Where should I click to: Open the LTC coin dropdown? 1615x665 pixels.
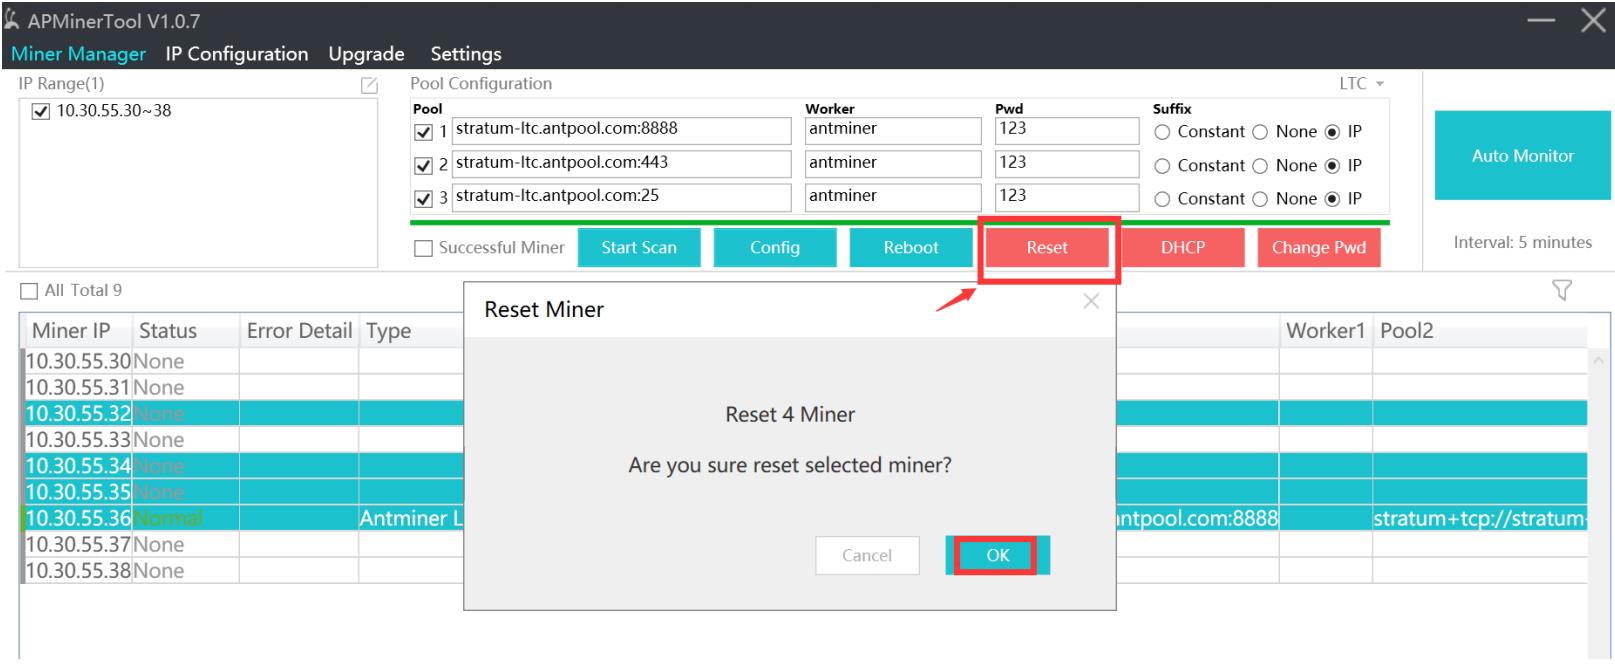[x=1362, y=84]
